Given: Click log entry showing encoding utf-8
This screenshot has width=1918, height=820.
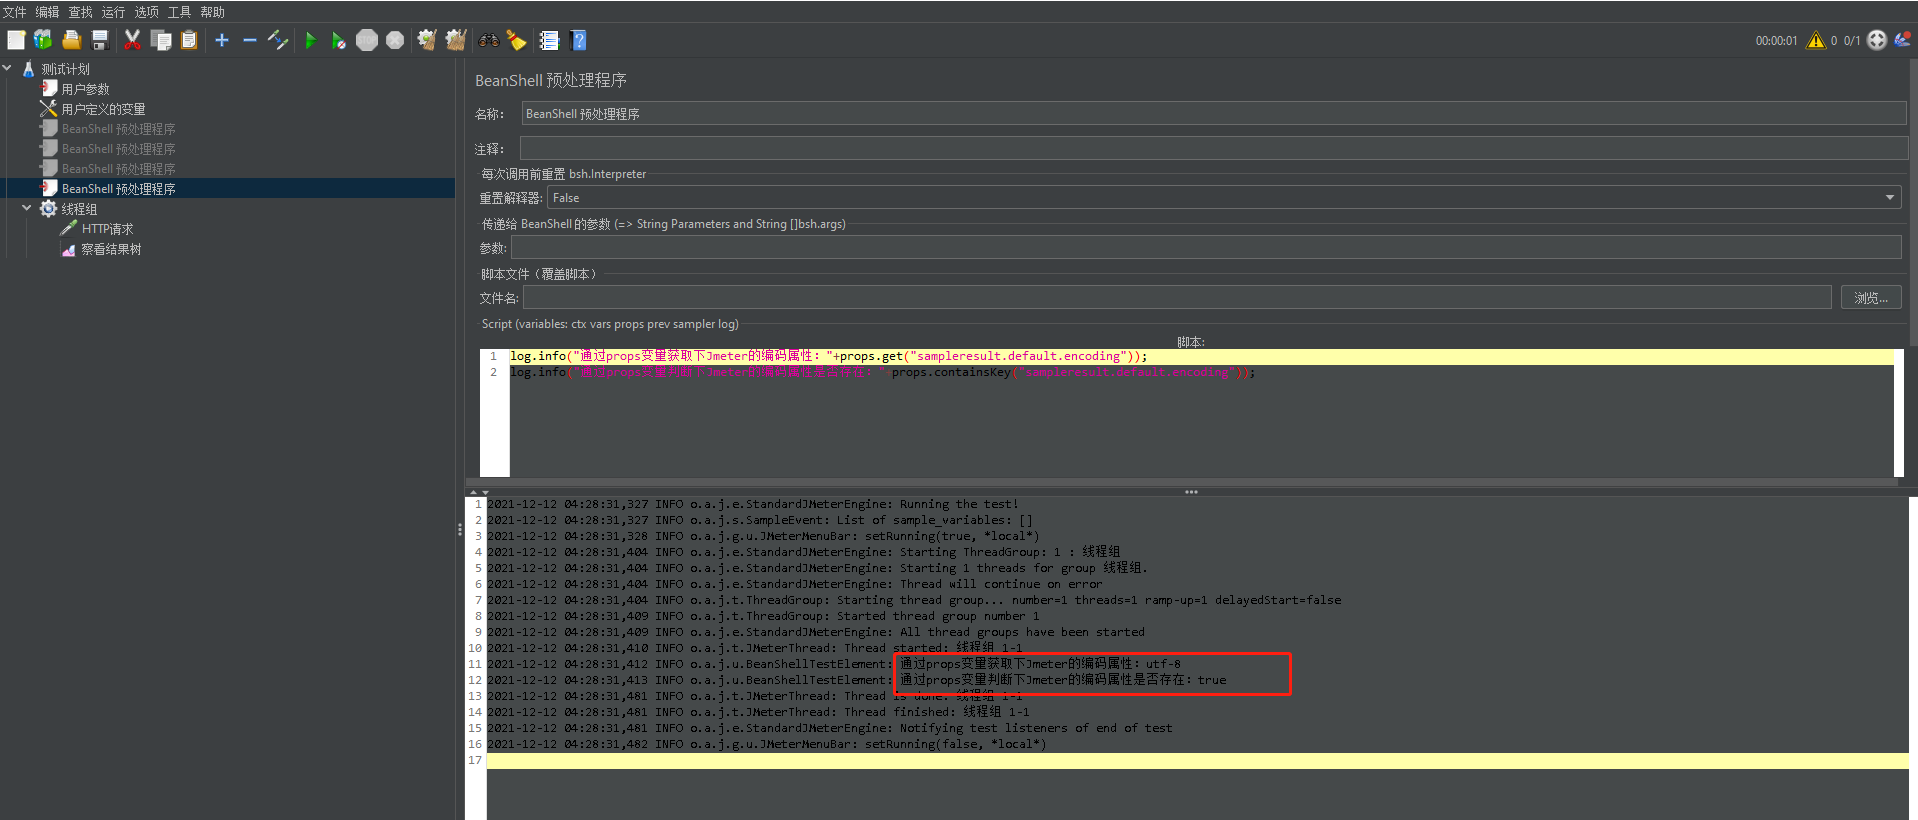Looking at the screenshot, I should click(x=834, y=664).
